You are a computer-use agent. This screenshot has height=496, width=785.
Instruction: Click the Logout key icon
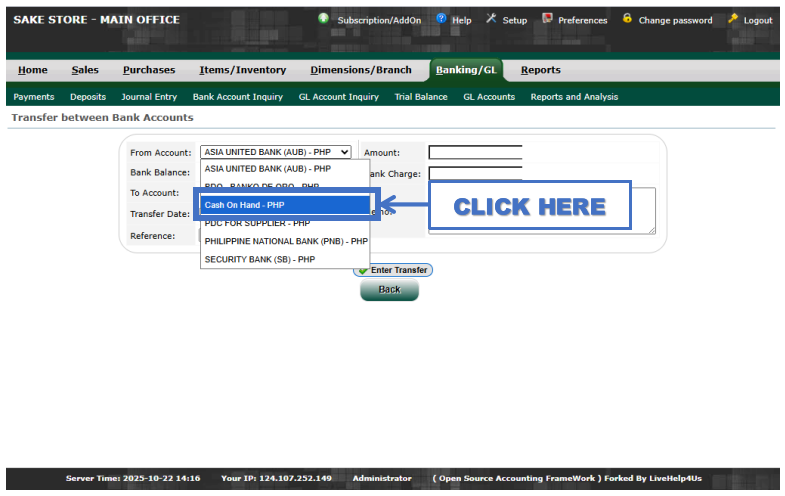coord(733,19)
